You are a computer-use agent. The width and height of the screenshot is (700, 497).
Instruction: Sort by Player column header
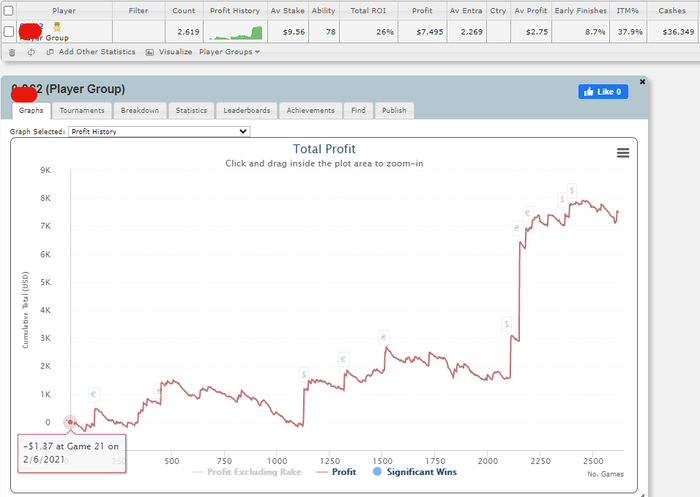tap(64, 10)
